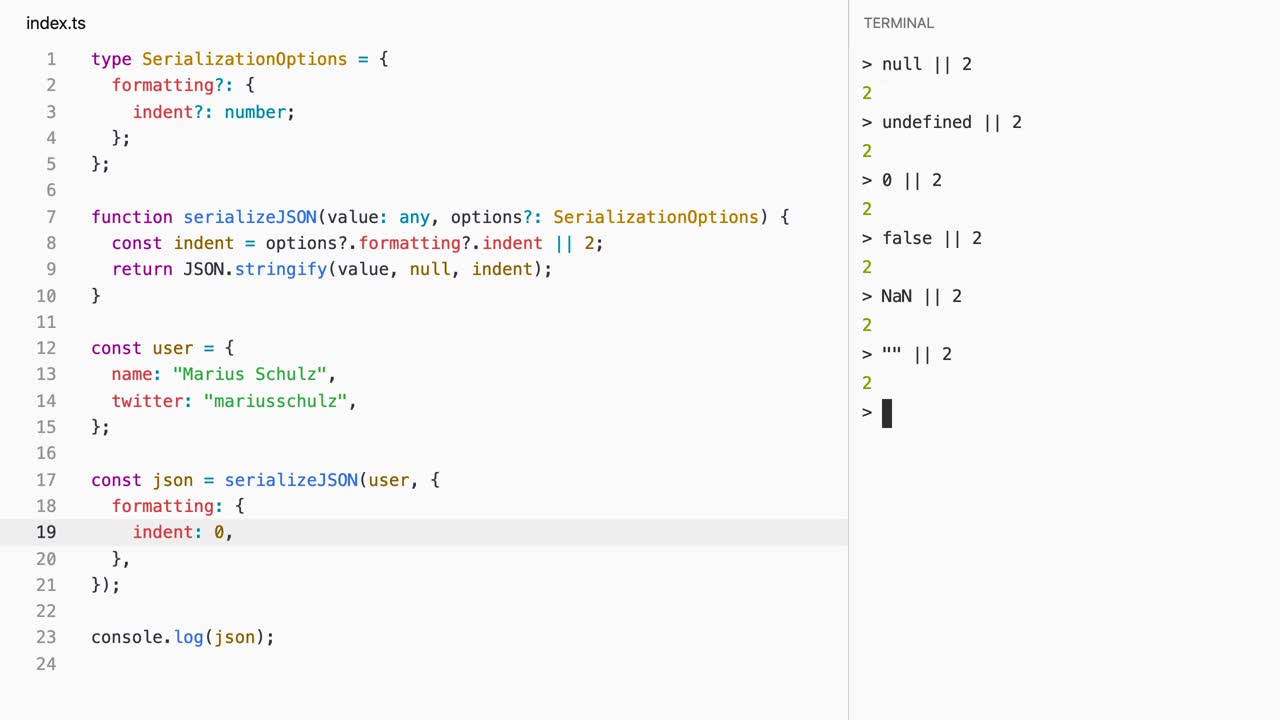Click the number keyword on line 3
This screenshot has height=720, width=1280.
click(x=255, y=112)
